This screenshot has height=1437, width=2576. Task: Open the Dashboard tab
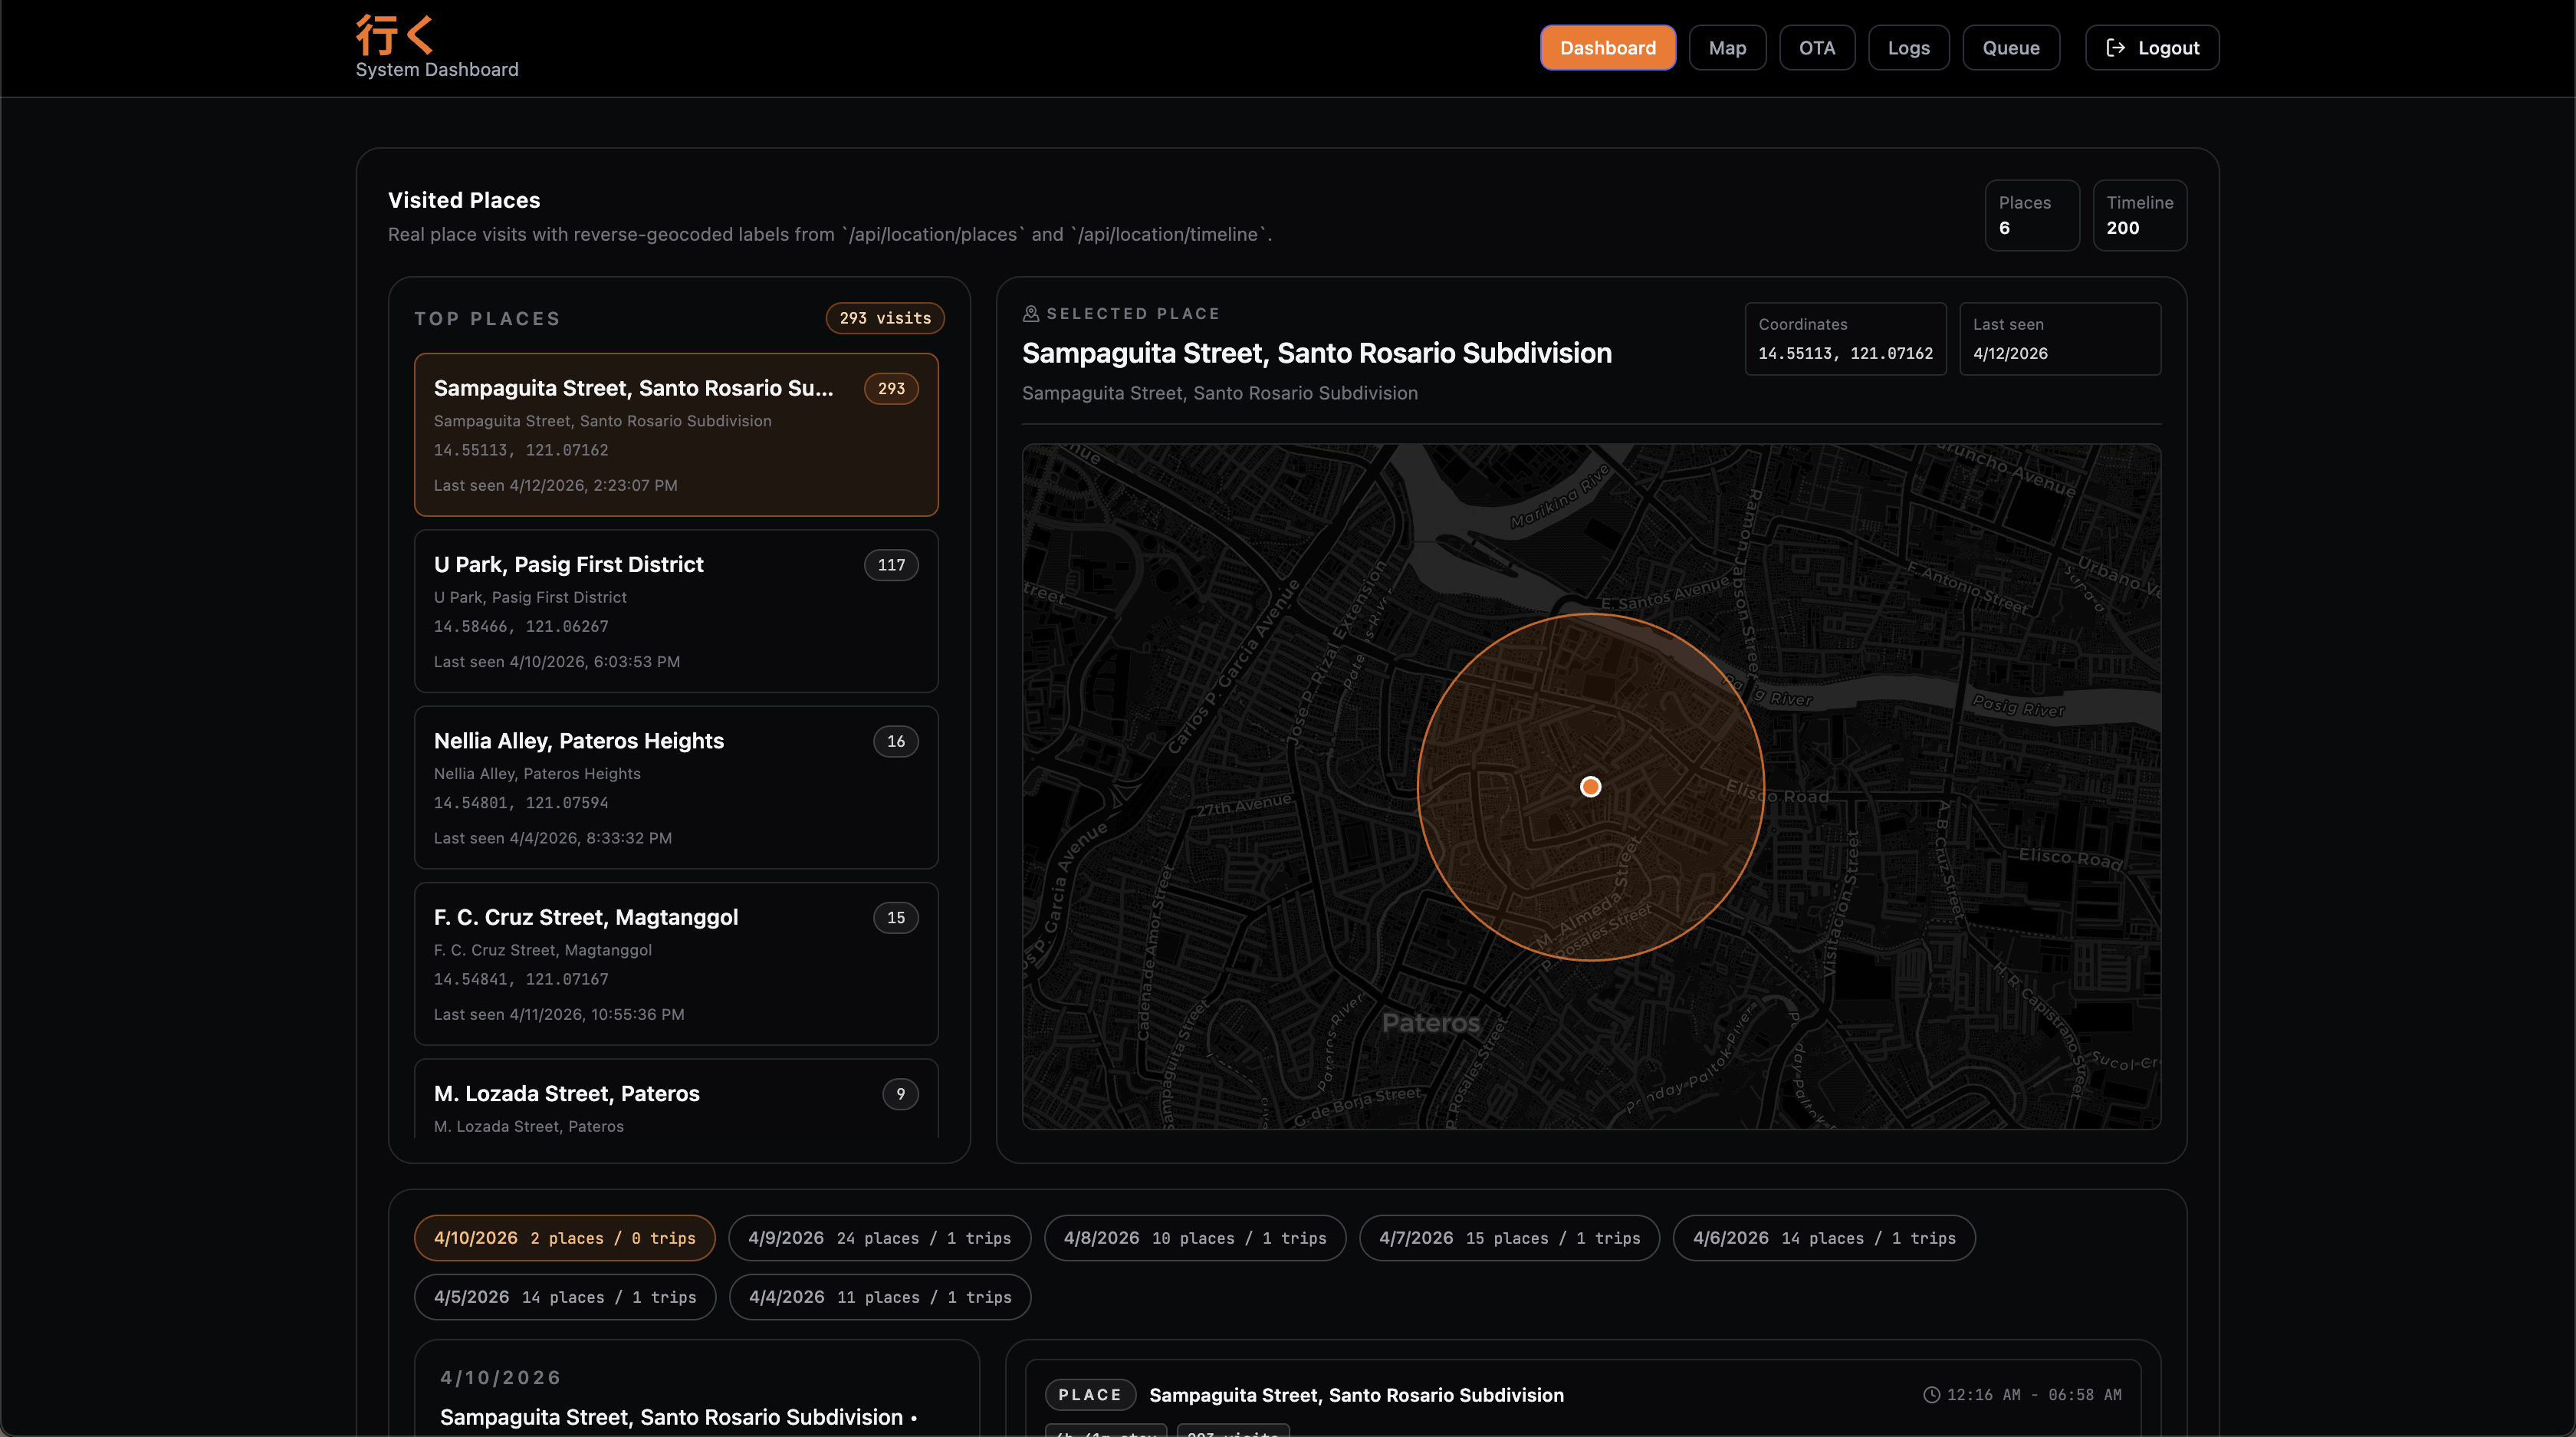pos(1607,48)
